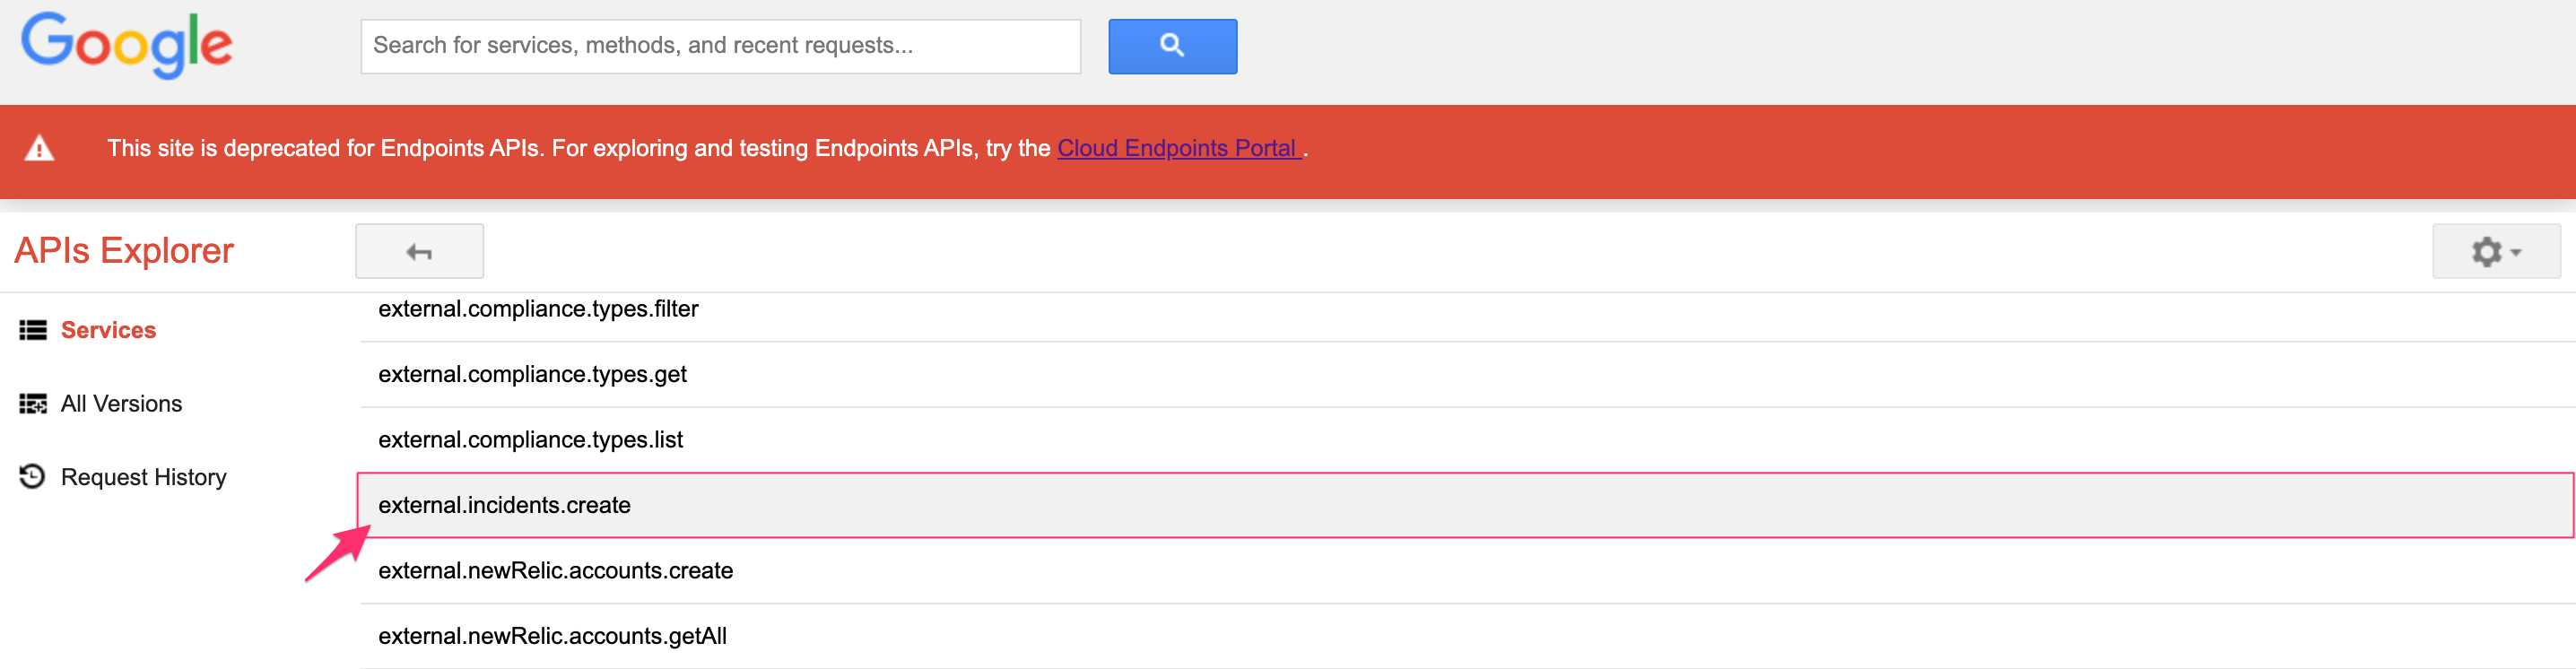Select external.newRelic.accounts.create method
This screenshot has width=2576, height=669.
(555, 570)
